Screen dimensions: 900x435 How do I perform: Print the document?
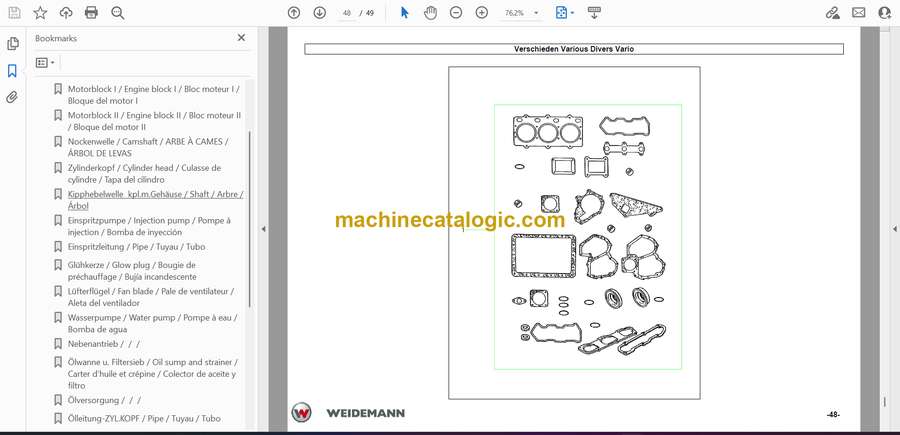click(x=91, y=13)
